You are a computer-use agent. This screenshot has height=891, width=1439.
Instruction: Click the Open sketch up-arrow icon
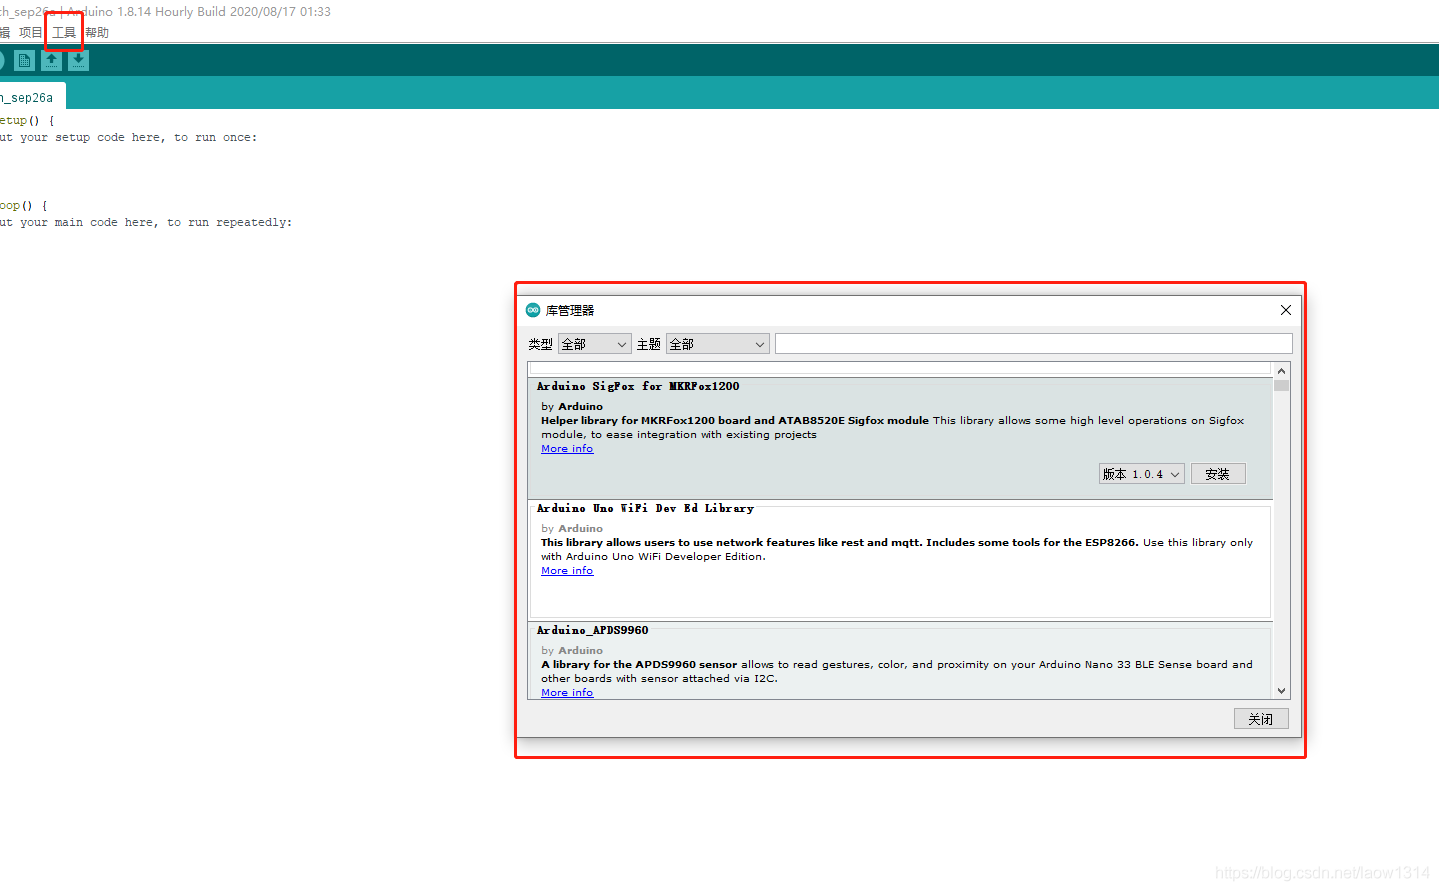click(51, 61)
